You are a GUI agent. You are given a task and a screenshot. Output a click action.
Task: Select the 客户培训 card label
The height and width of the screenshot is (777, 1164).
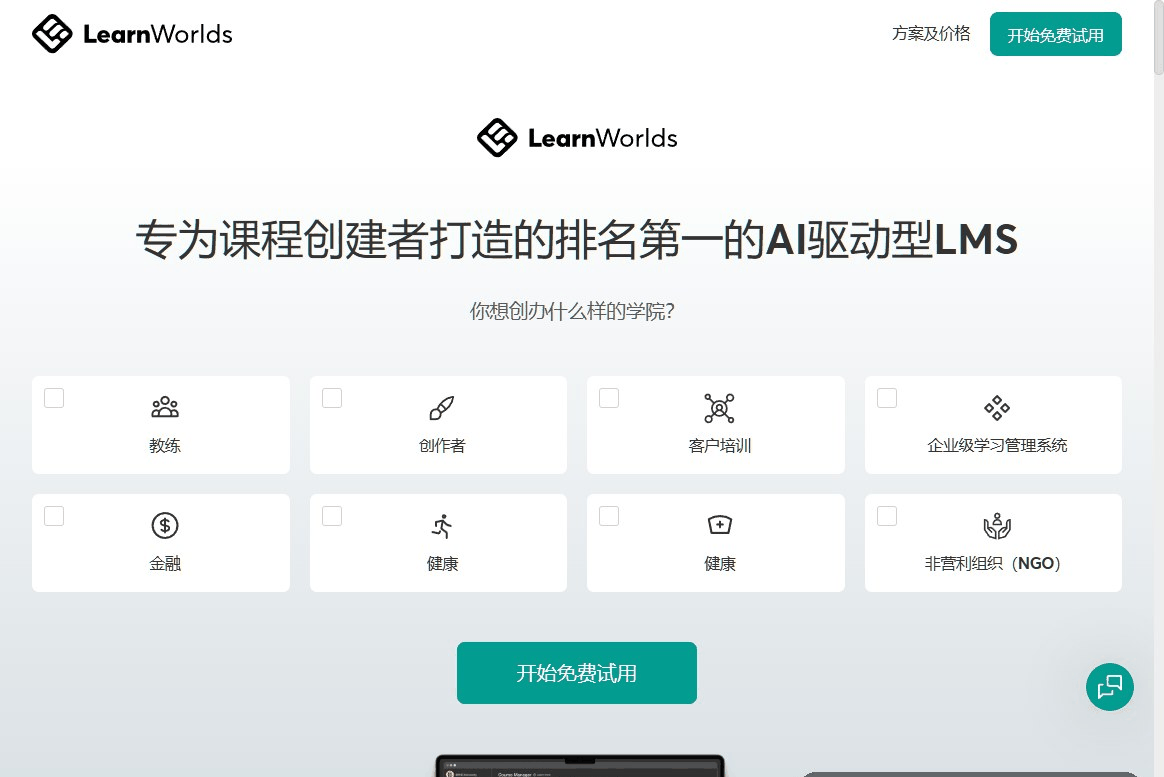pyautogui.click(x=719, y=445)
